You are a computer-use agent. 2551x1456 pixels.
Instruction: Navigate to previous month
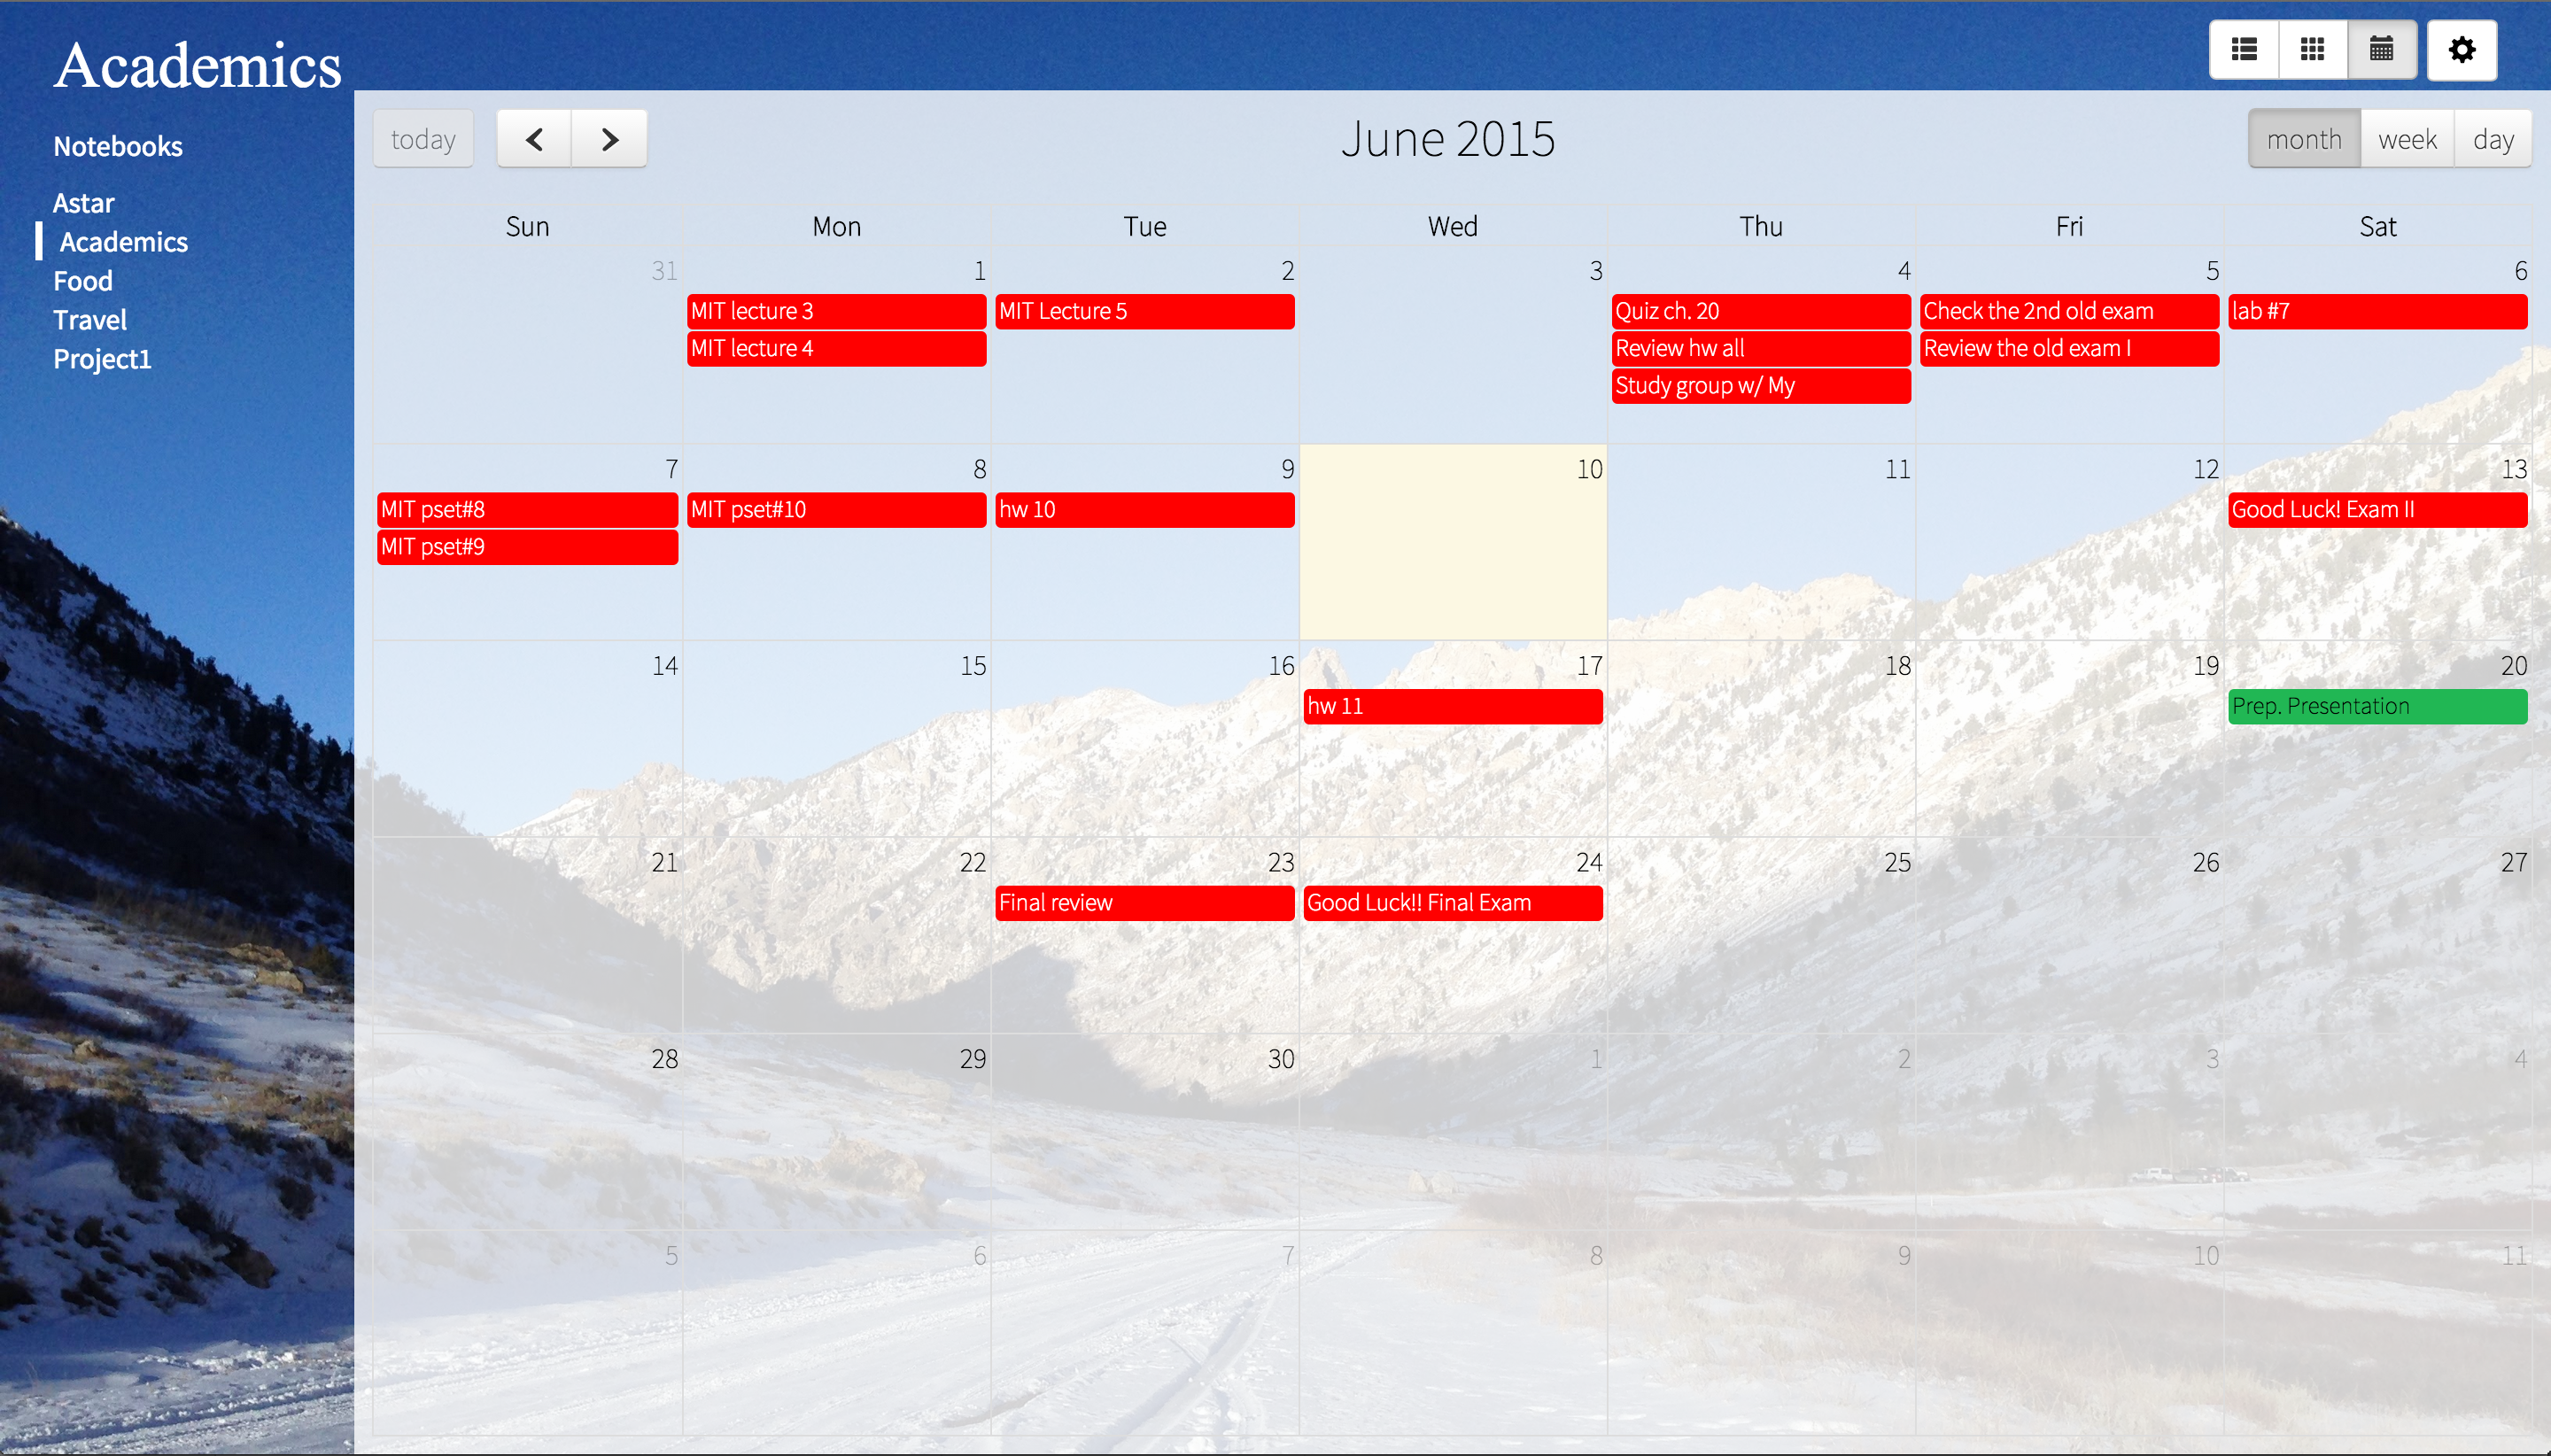532,138
